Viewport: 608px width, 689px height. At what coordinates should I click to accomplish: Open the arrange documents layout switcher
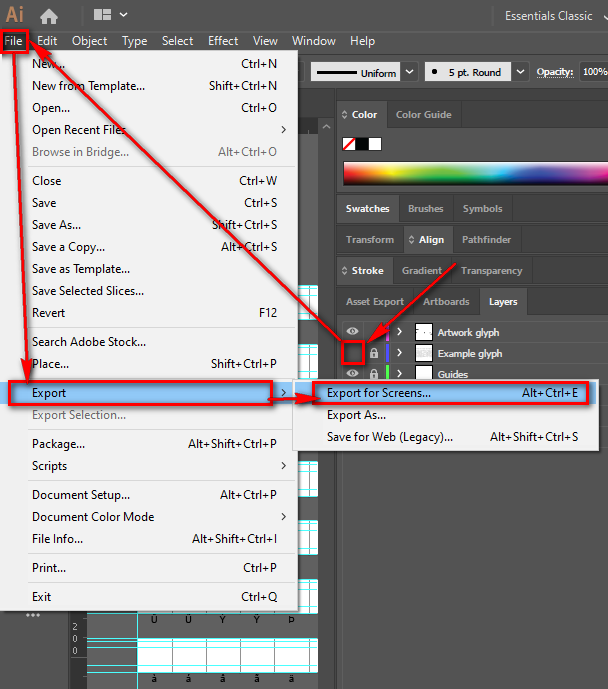point(110,15)
